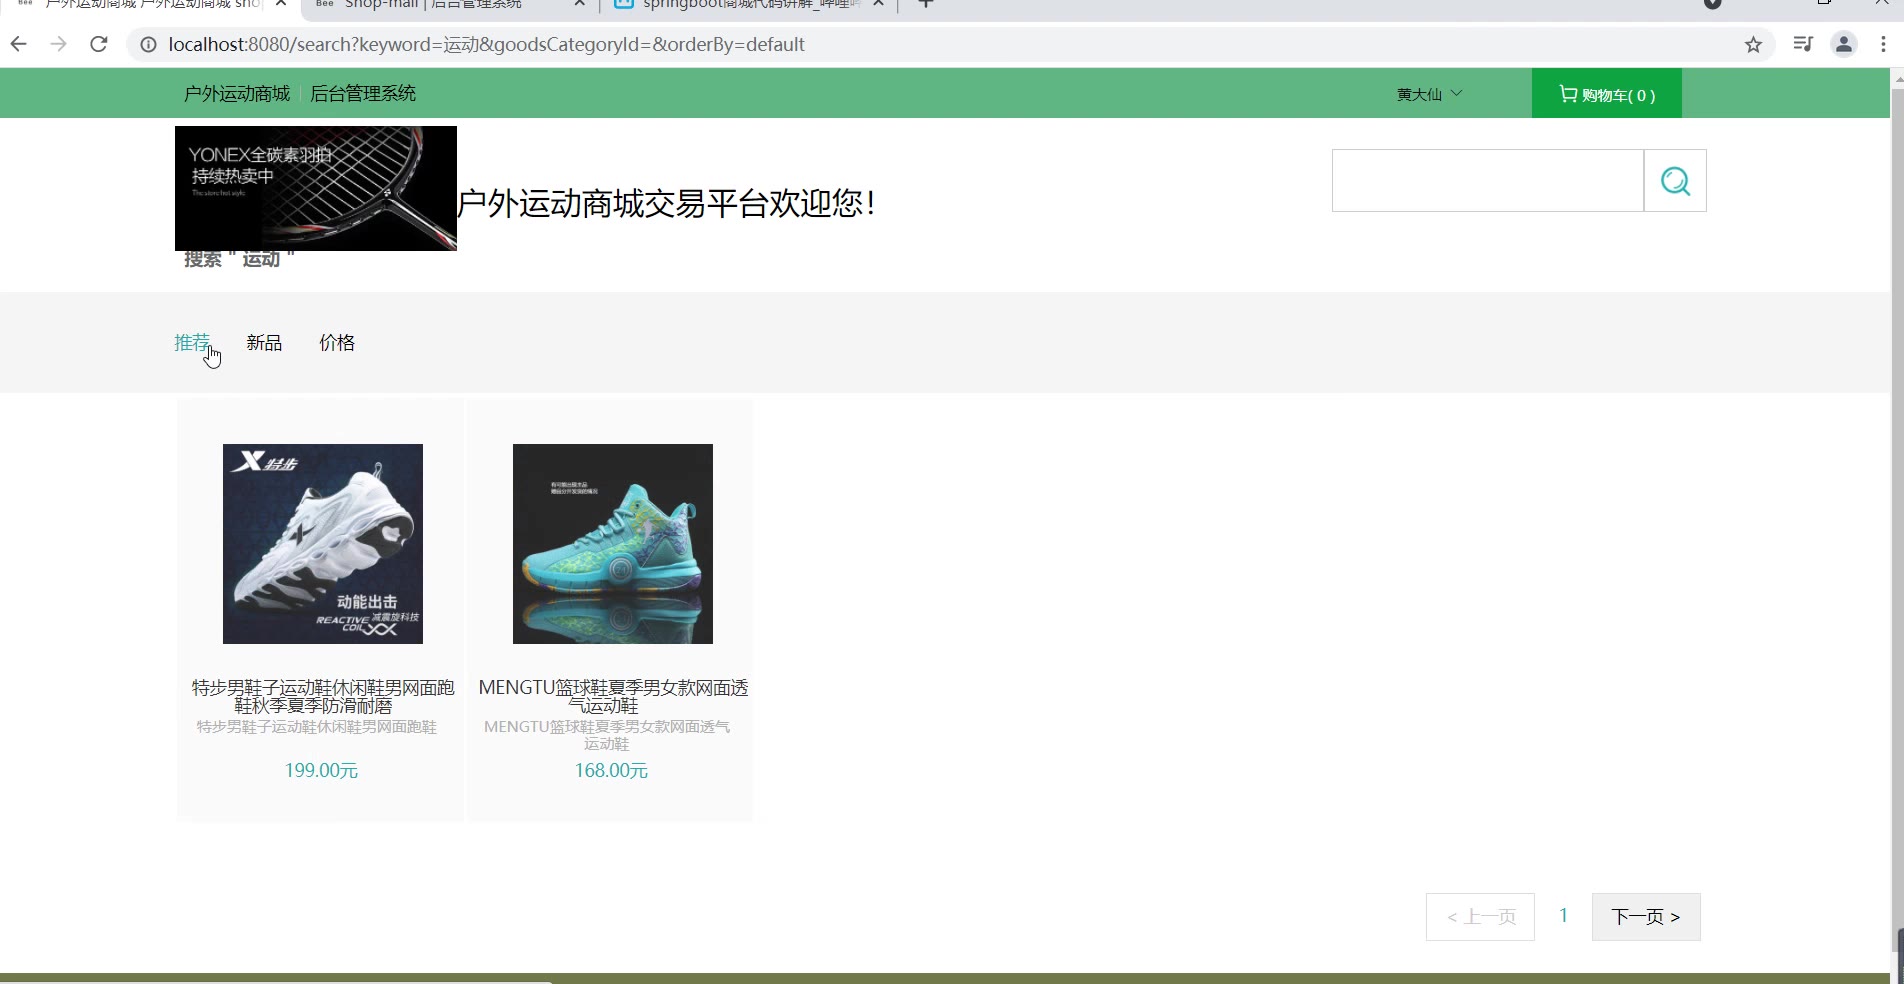
Task: Sort results by 推荐
Action: tap(192, 343)
